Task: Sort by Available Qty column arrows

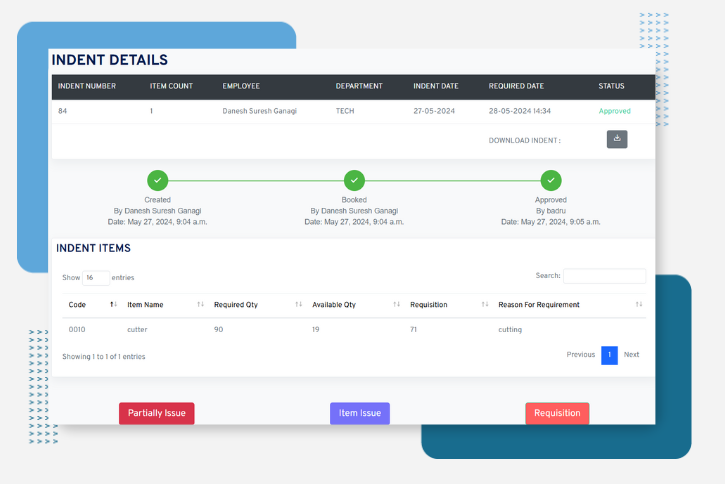Action: [x=397, y=304]
